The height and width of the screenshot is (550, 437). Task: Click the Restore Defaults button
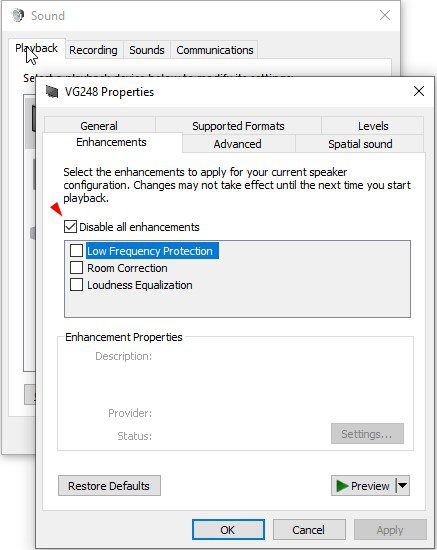click(109, 486)
